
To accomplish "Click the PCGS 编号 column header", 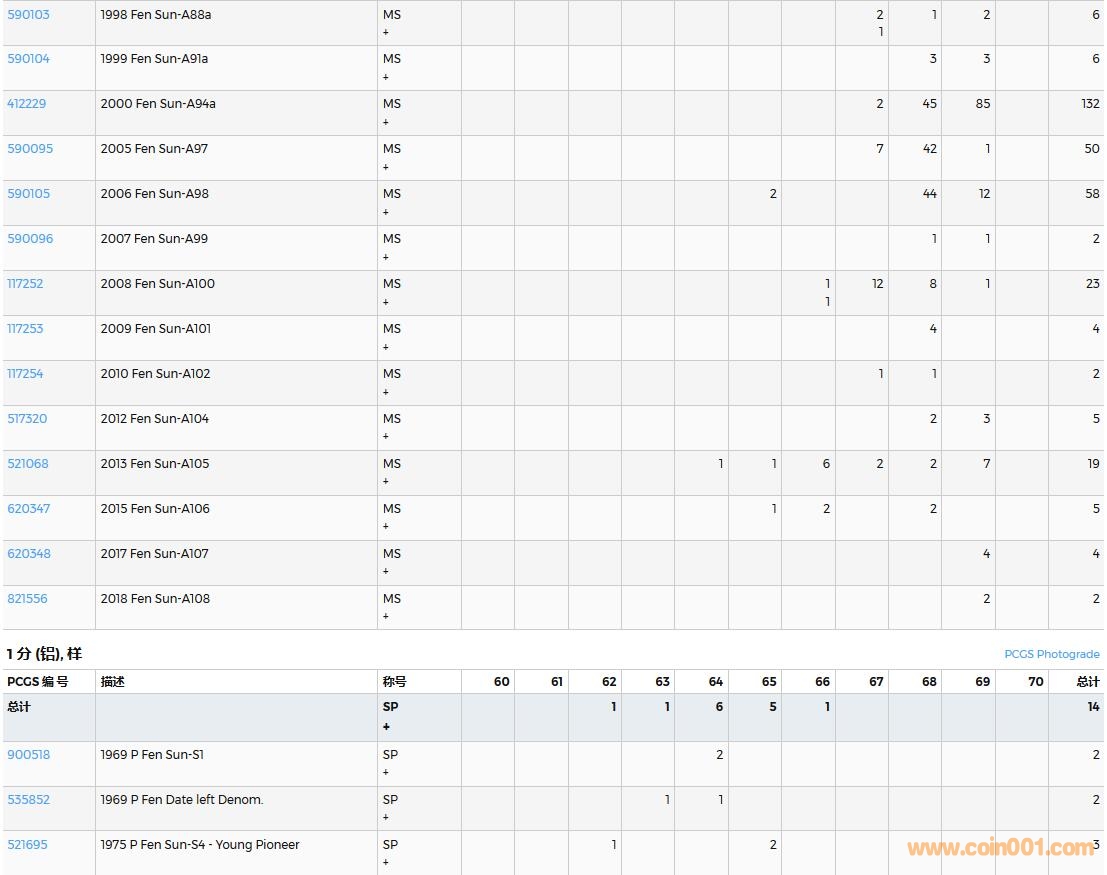I will click(38, 682).
